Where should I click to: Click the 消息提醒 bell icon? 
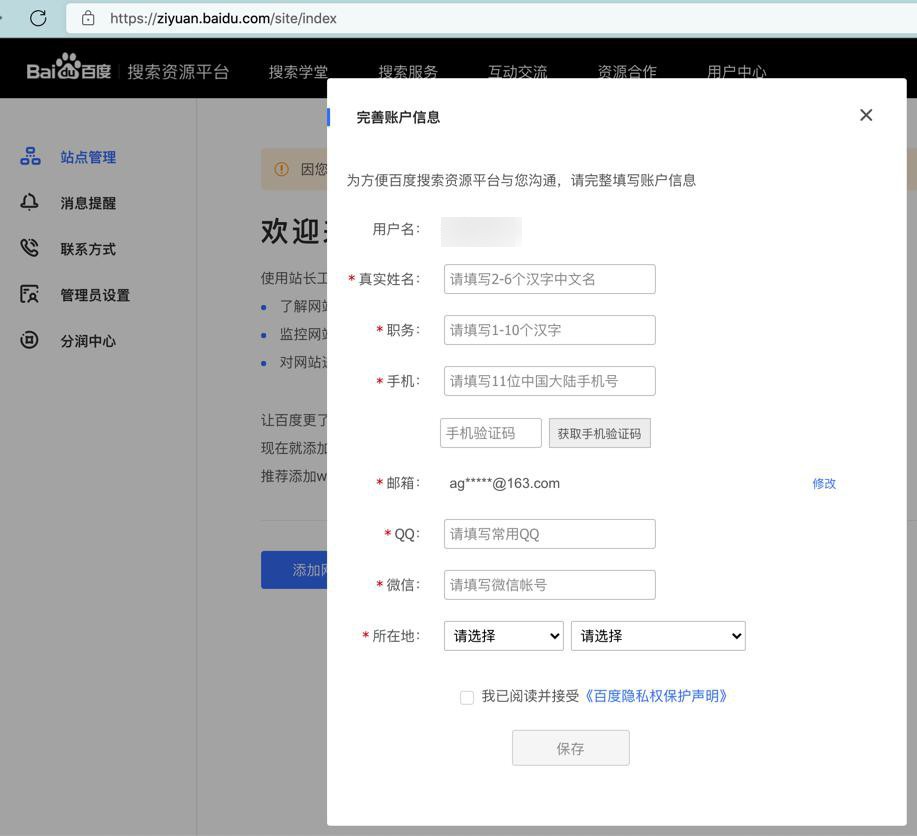click(29, 202)
